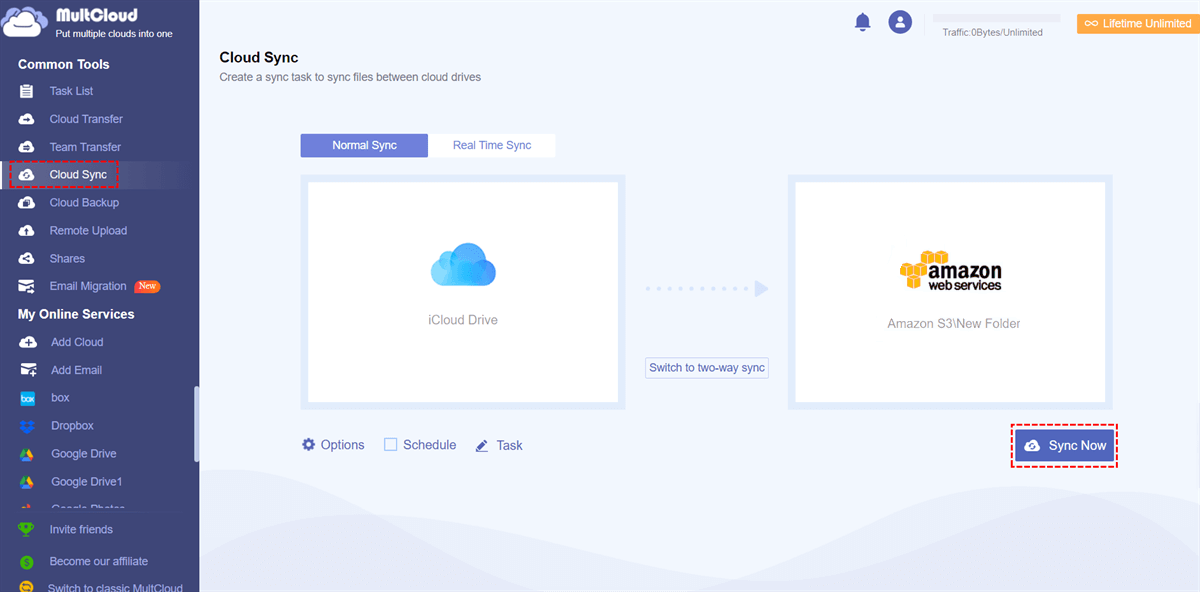The width and height of the screenshot is (1200, 592).
Task: Click the Team Transfer icon
Action: (27, 147)
